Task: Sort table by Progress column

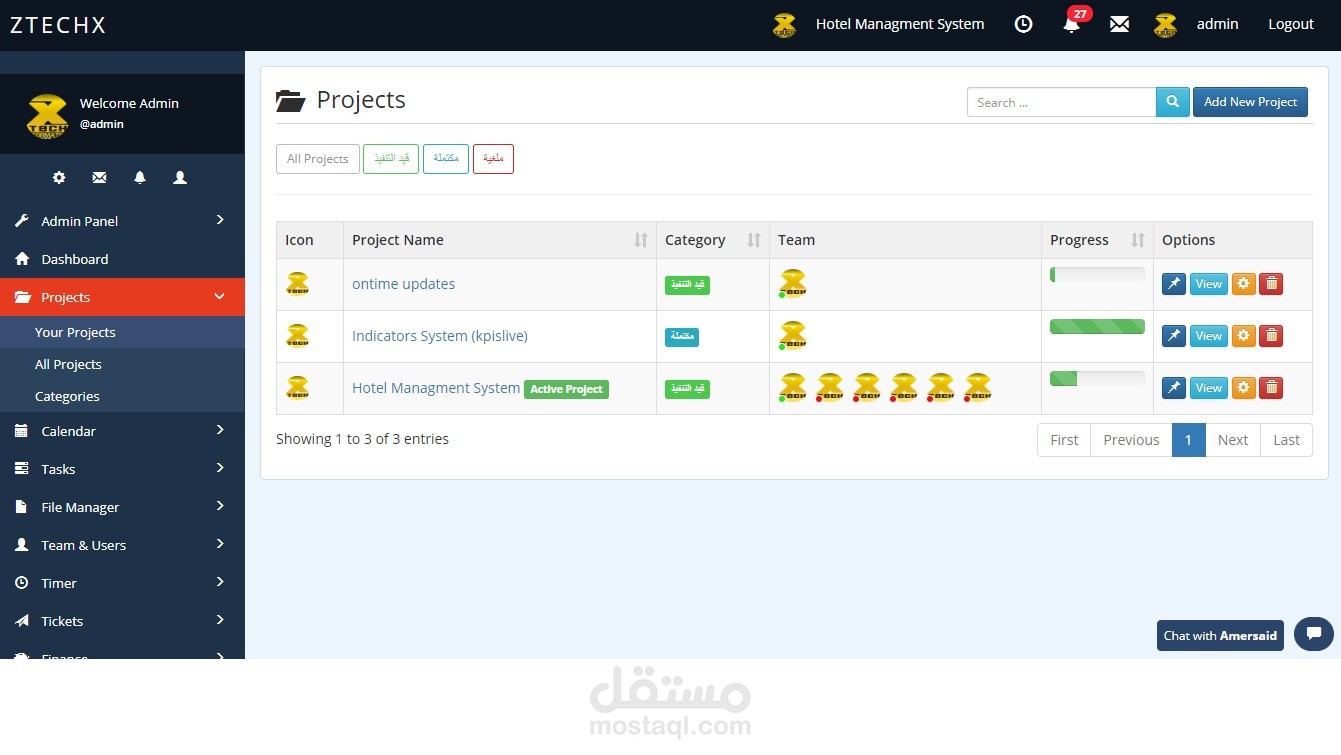Action: tap(1097, 240)
